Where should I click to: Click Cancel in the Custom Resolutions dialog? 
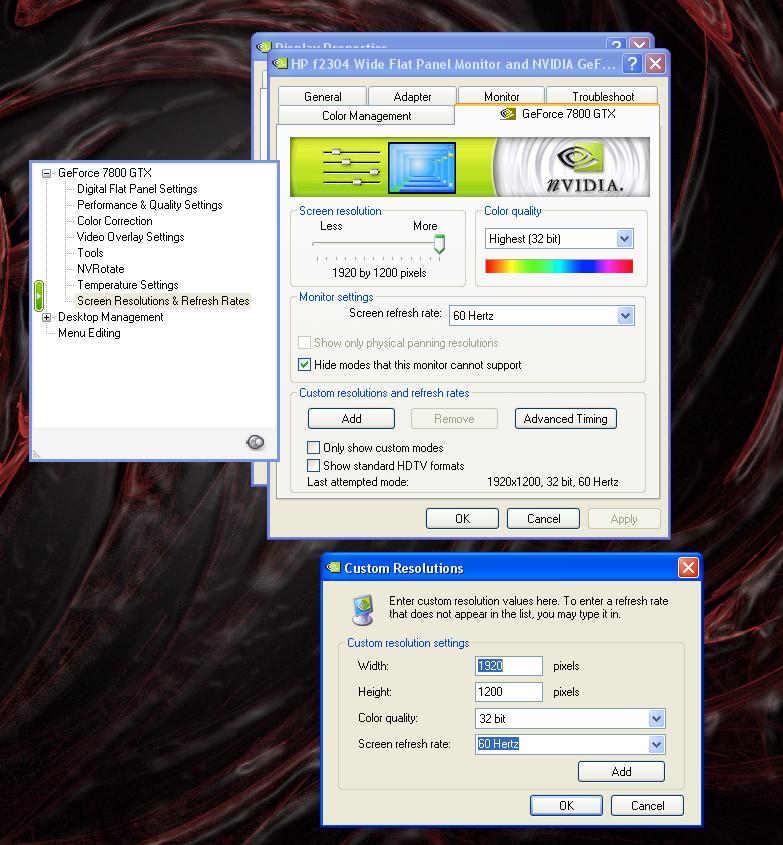point(647,806)
